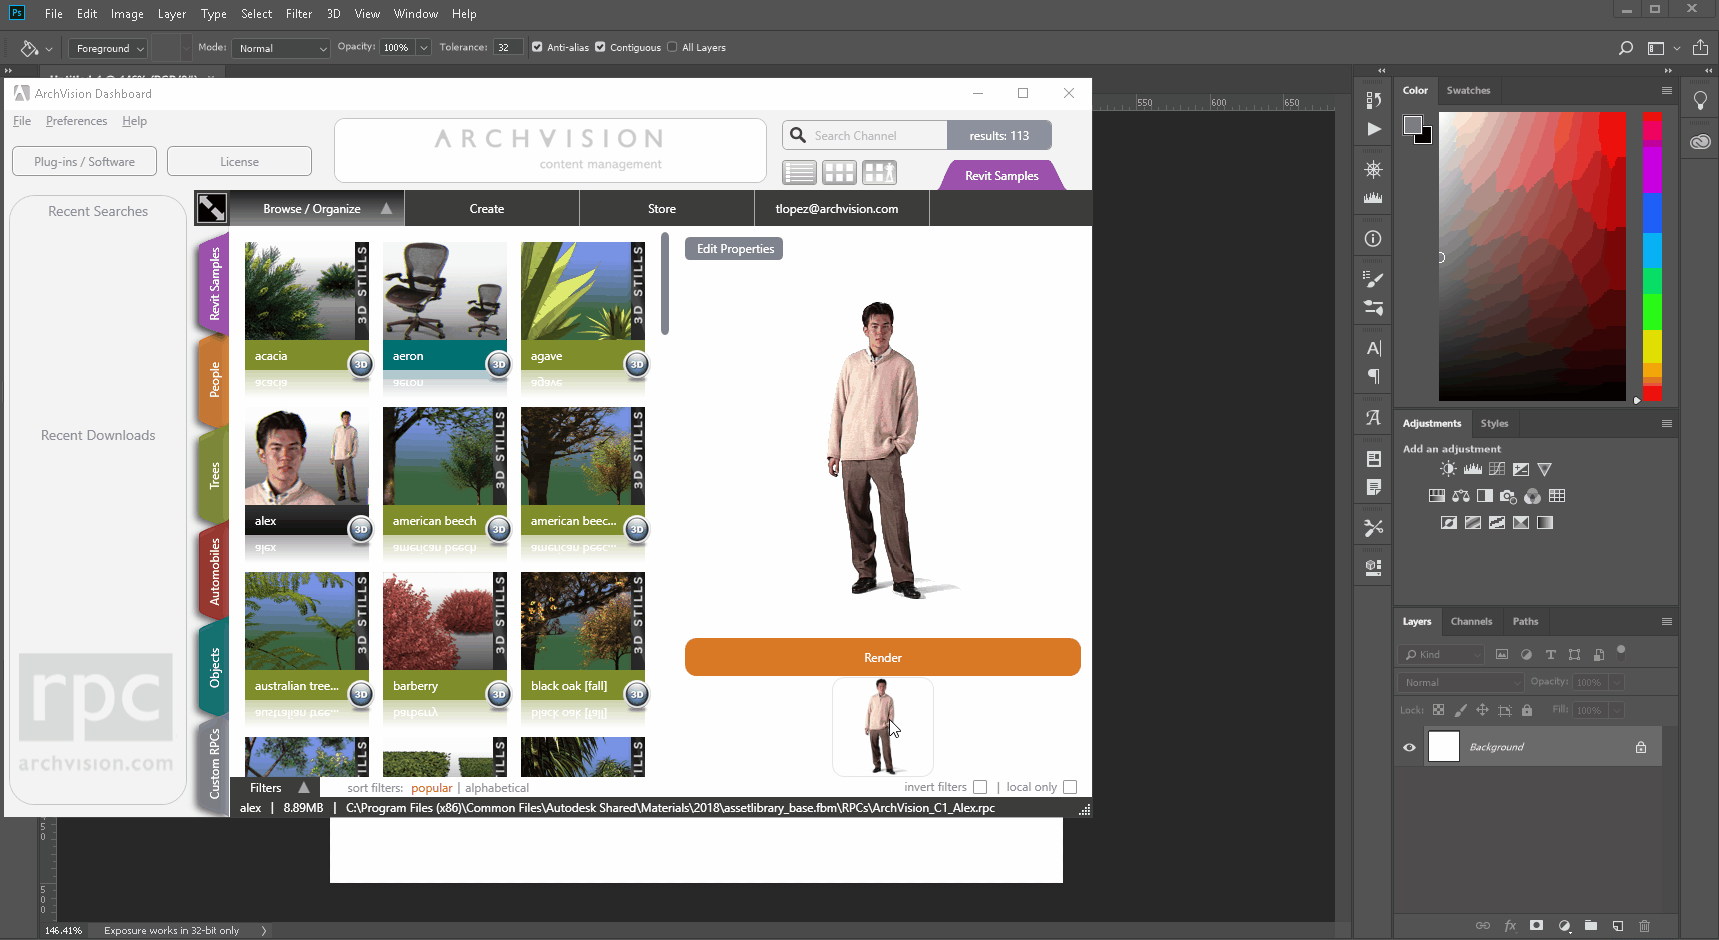The image size is (1719, 940).
Task: Open the Brightness/Contrast adjustment icon
Action: pyautogui.click(x=1447, y=468)
